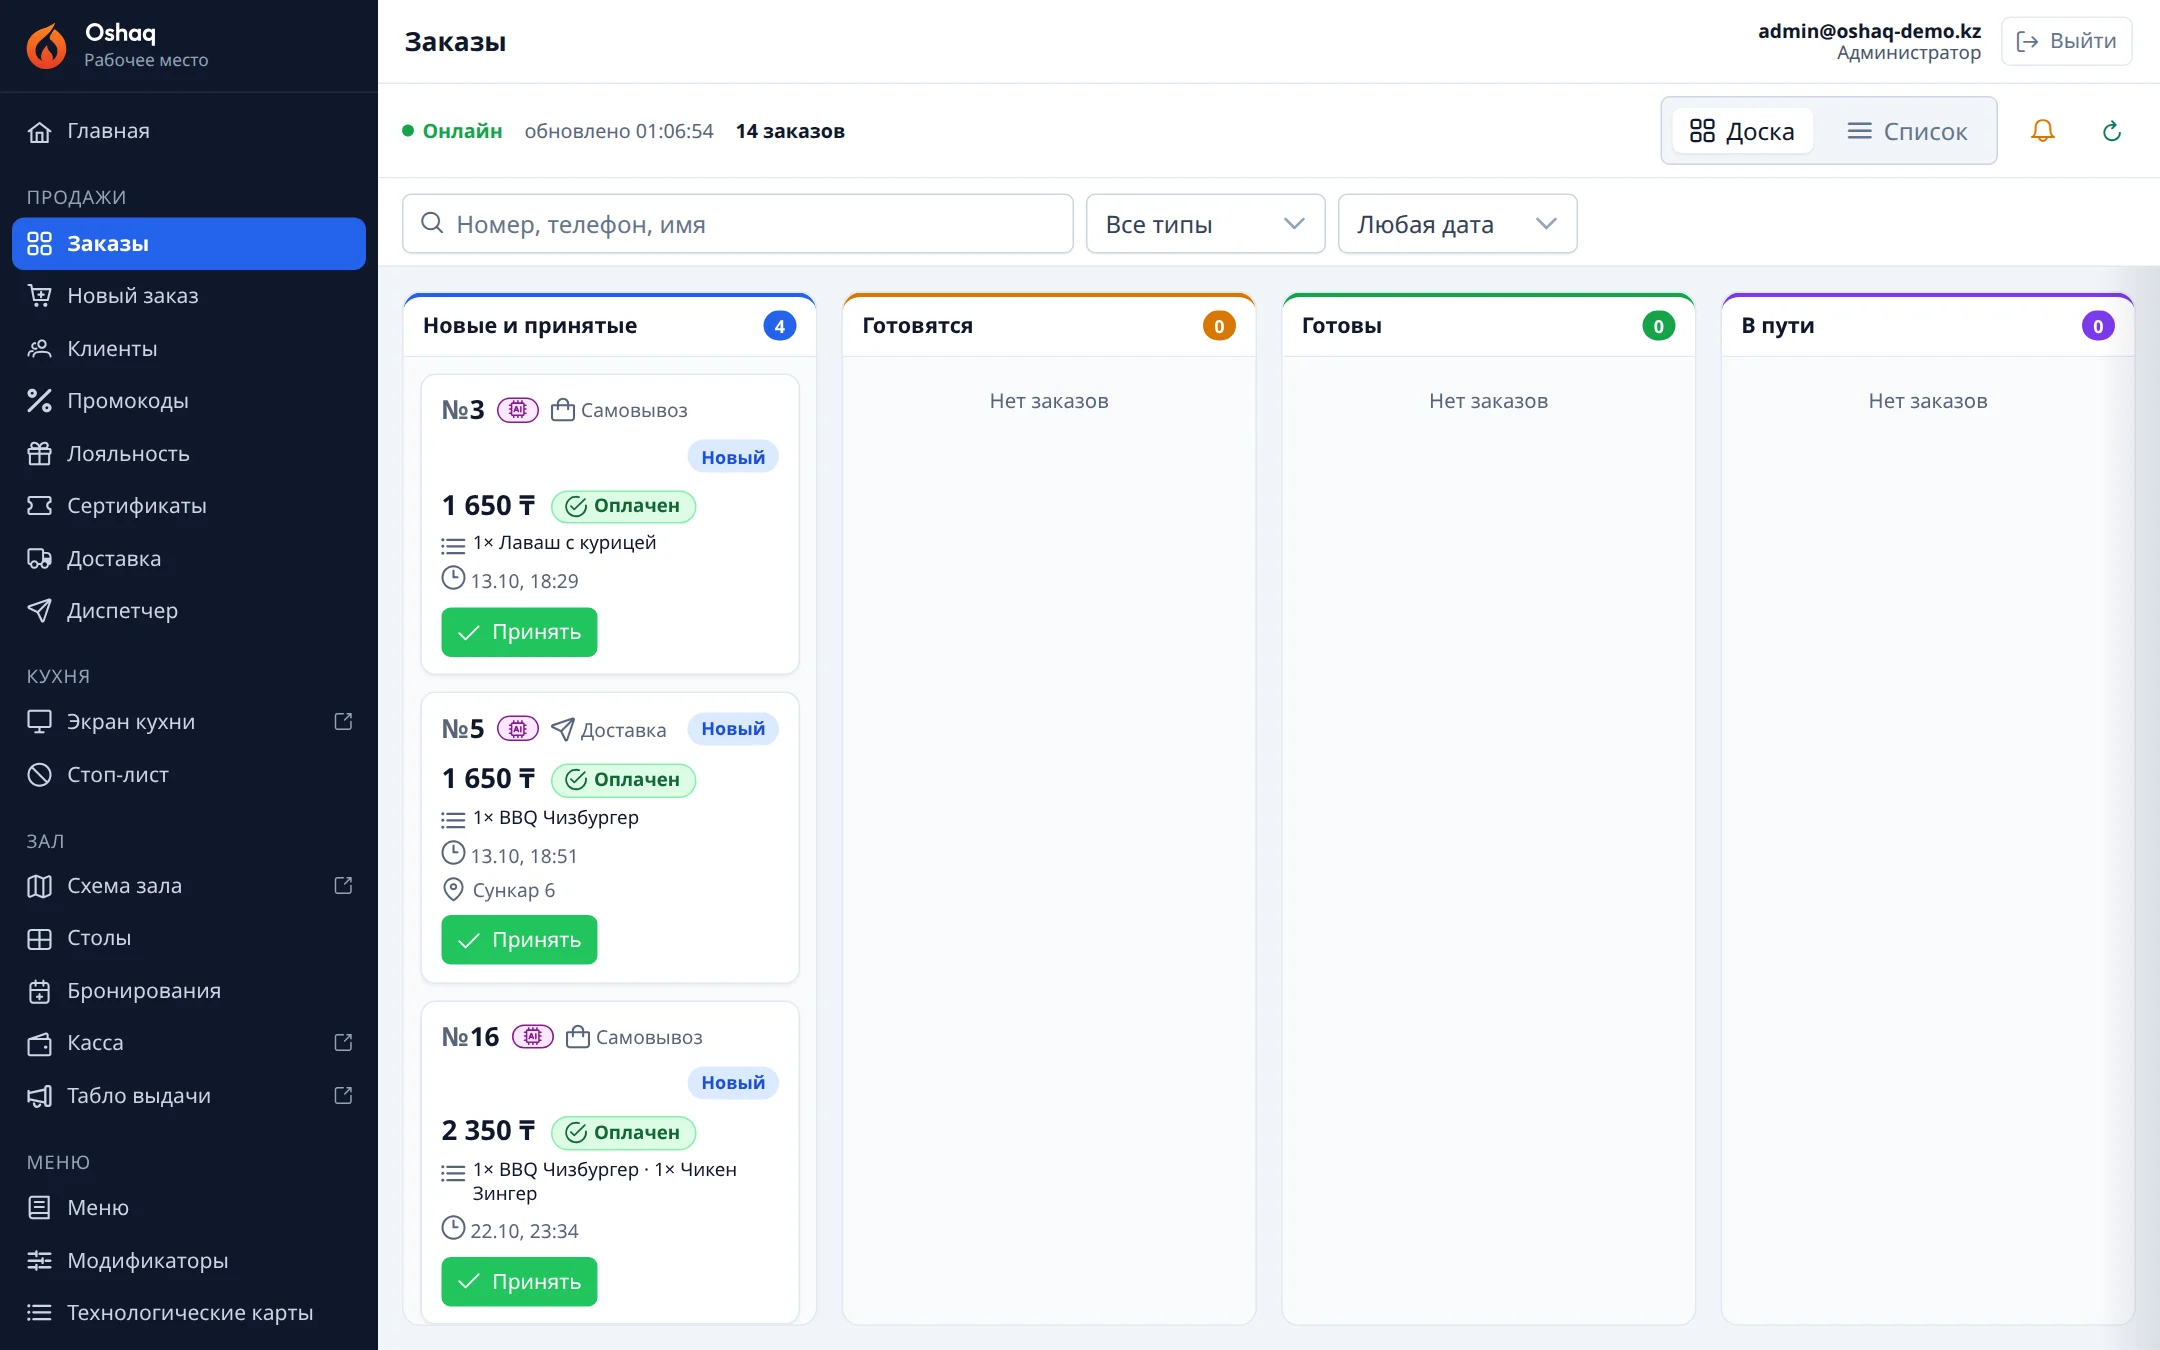Refresh orders with the reload icon

point(2111,131)
